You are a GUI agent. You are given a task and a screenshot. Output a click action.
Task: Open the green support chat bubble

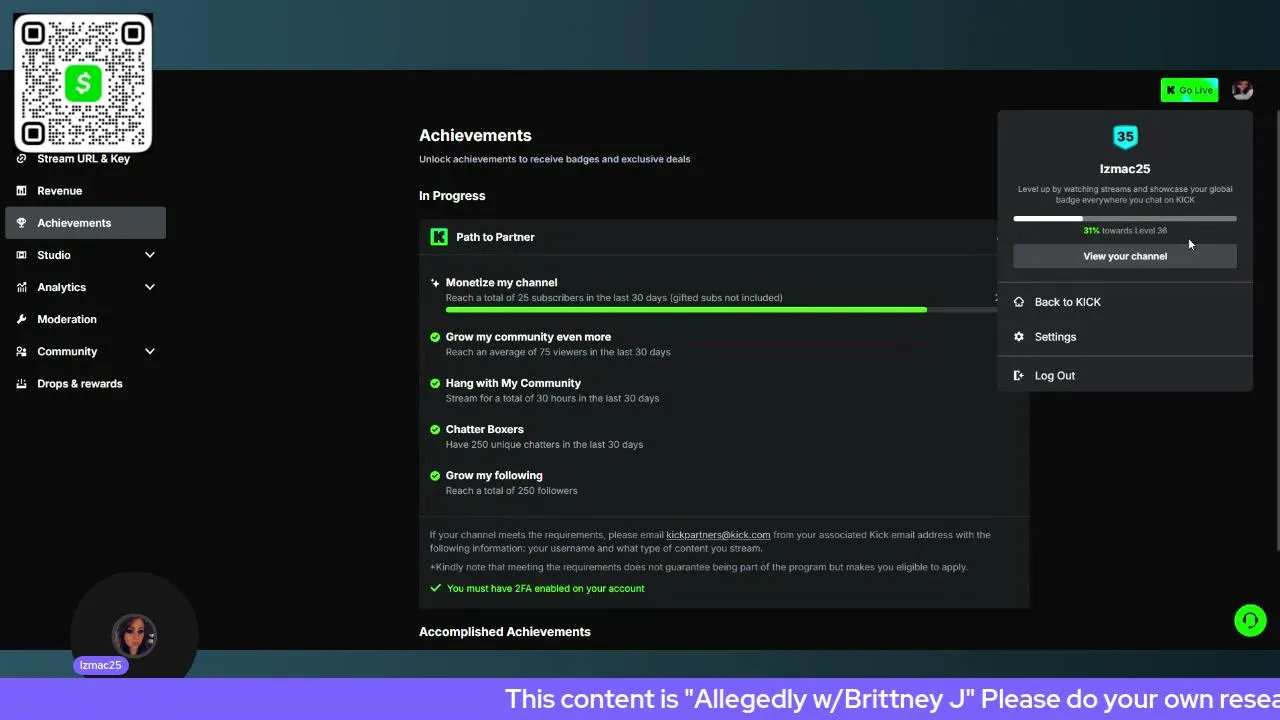pyautogui.click(x=1250, y=621)
